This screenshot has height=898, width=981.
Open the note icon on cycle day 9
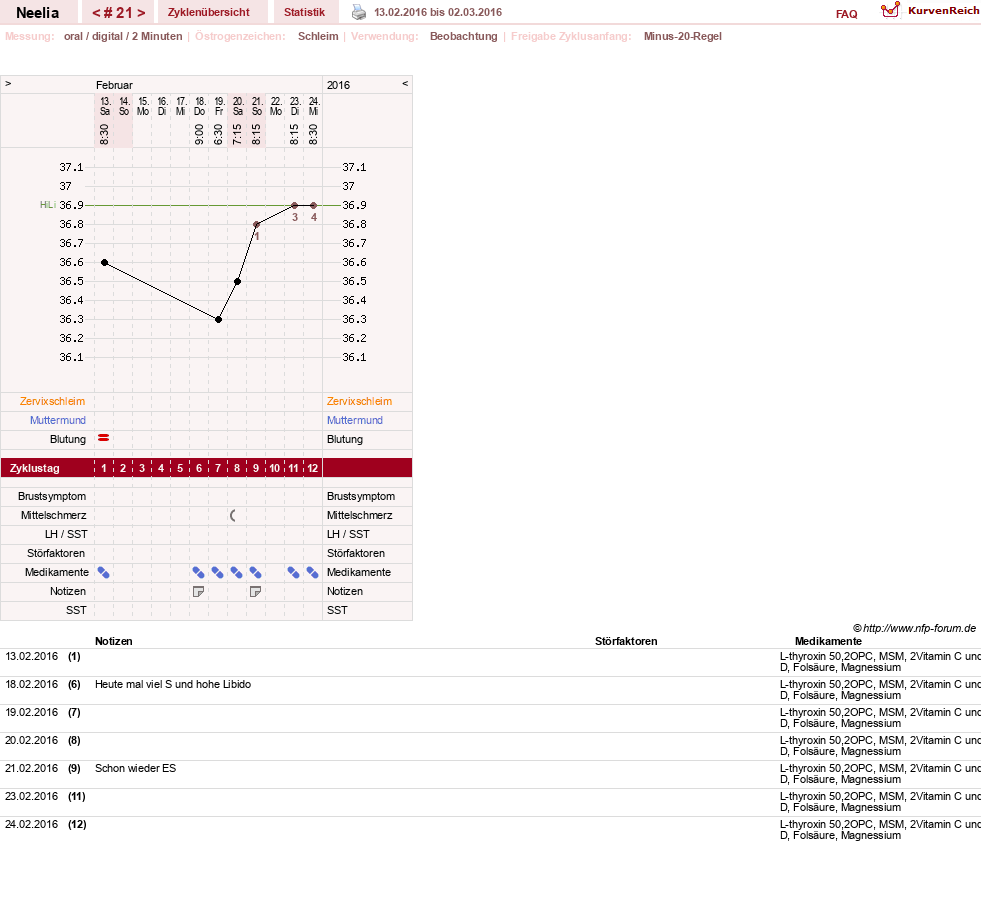255,591
